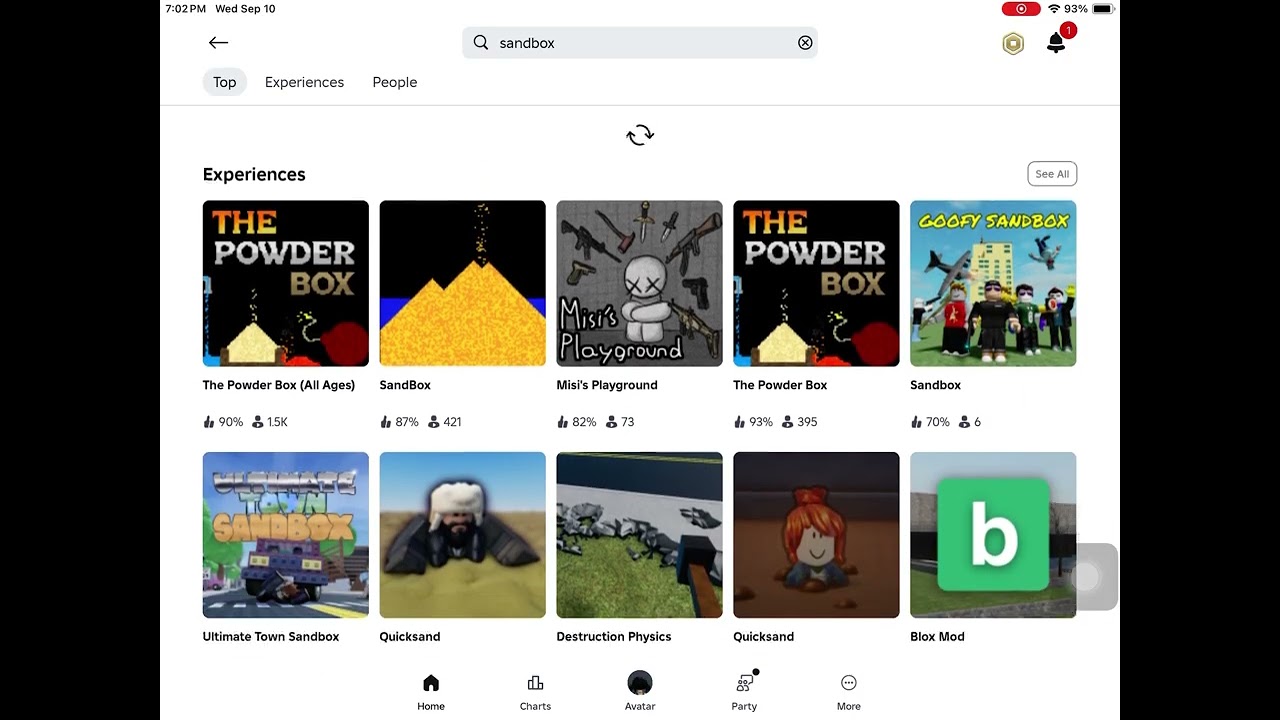Open Charts in bottom navigation

535,692
